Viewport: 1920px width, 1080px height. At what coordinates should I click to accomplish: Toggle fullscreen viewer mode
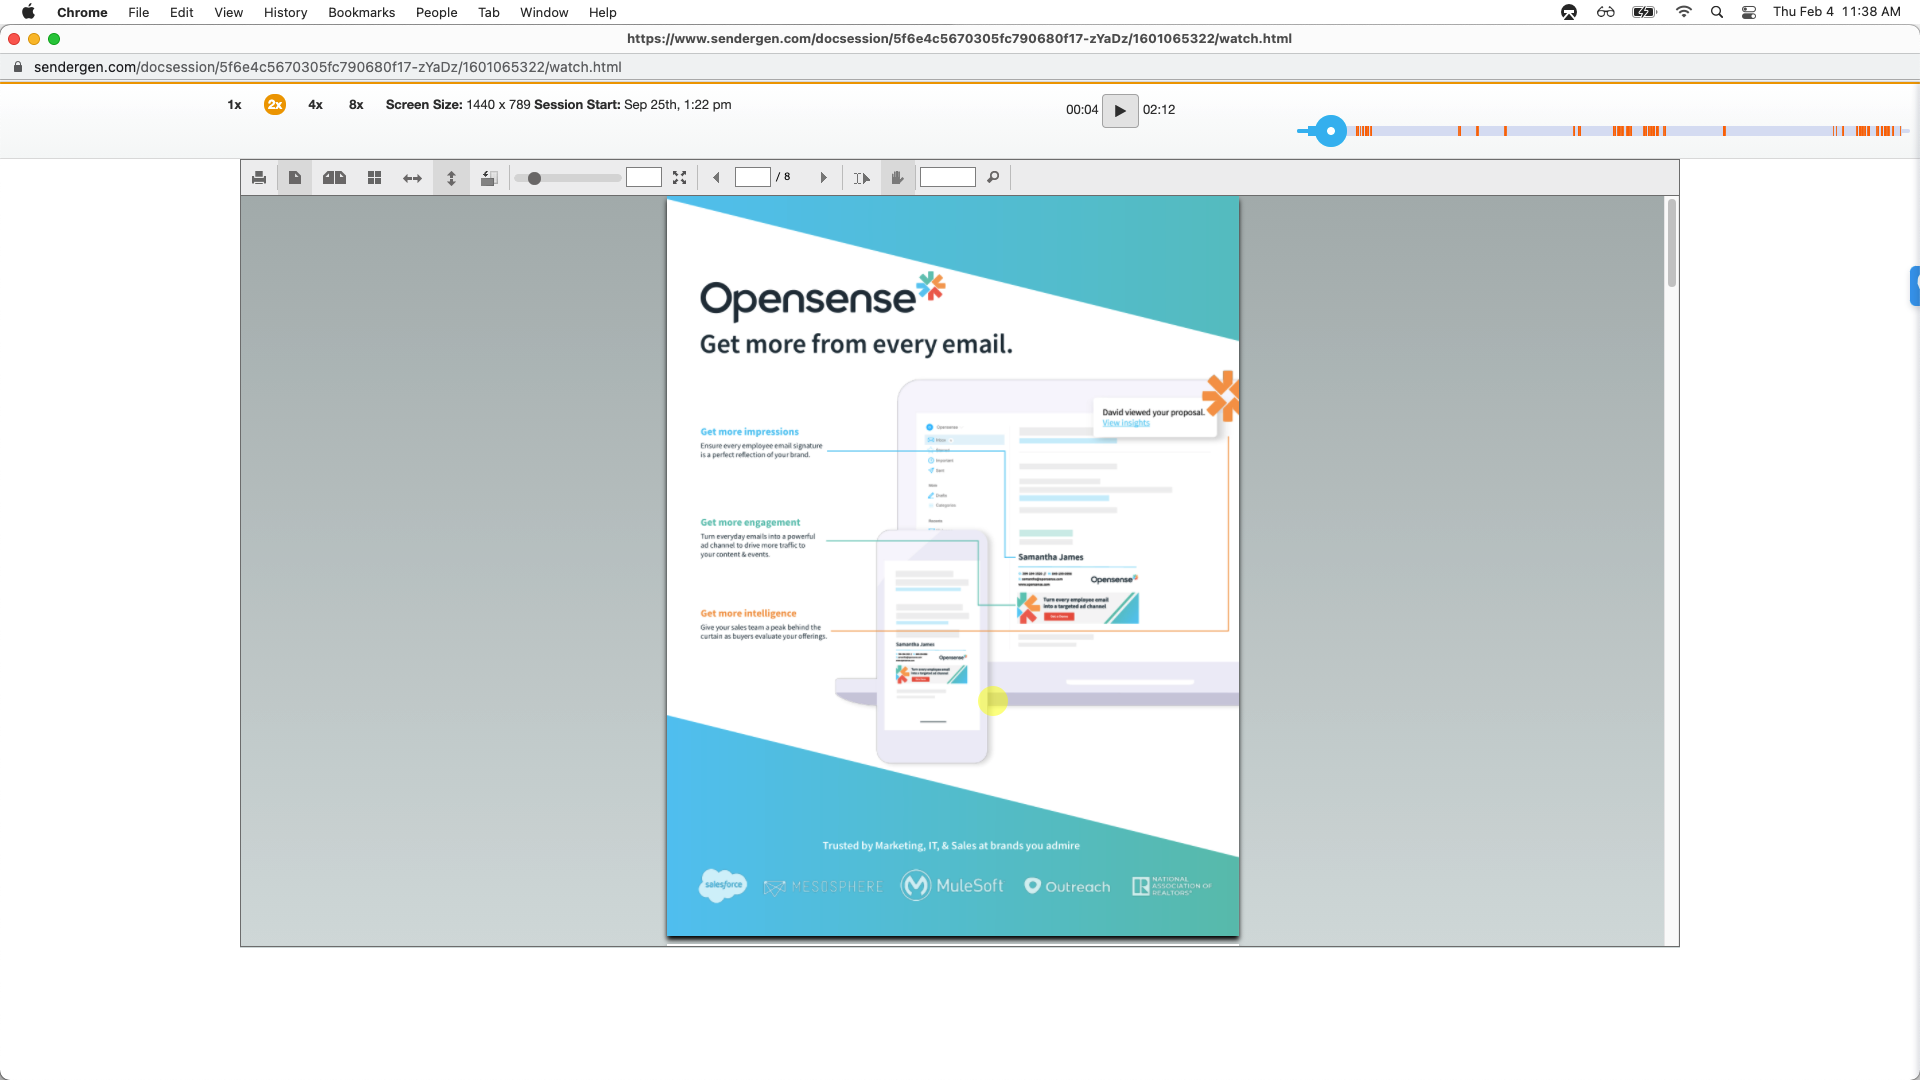[x=680, y=178]
